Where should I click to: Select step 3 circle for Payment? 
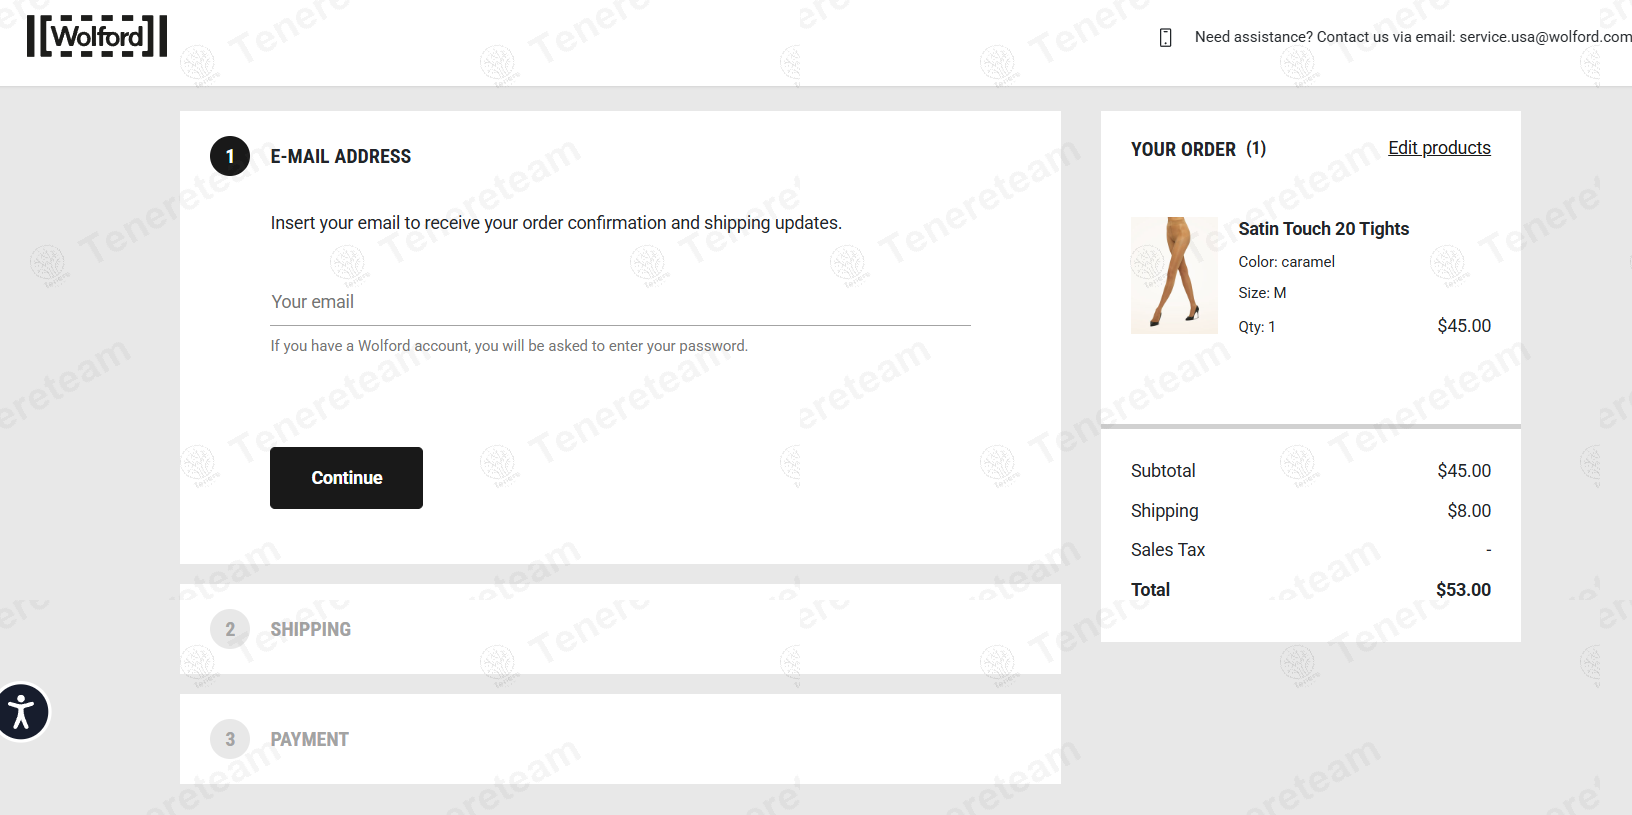point(230,739)
